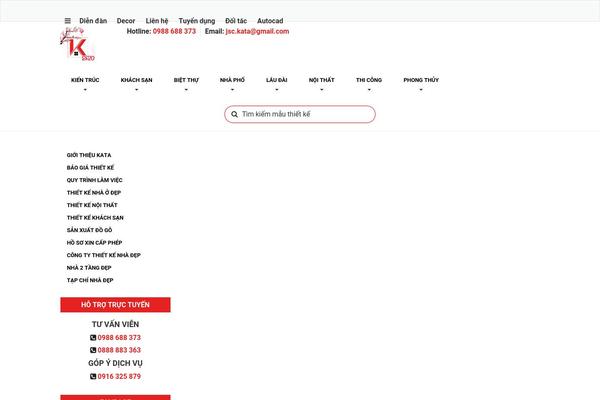Click the HỖ TRỢ TRỰC TUYẾN header
The height and width of the screenshot is (400, 600).
point(115,305)
